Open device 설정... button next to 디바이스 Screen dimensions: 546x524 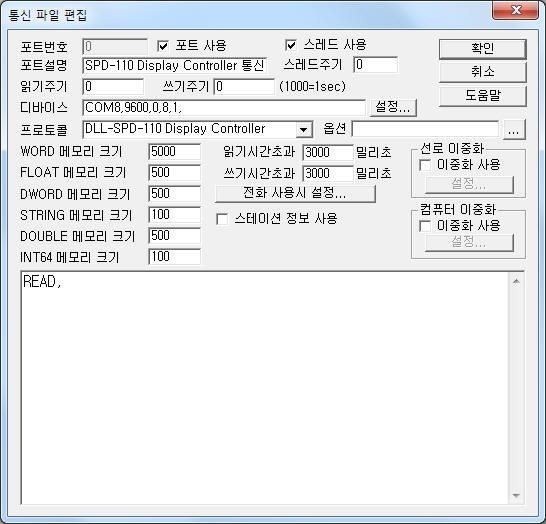click(393, 107)
